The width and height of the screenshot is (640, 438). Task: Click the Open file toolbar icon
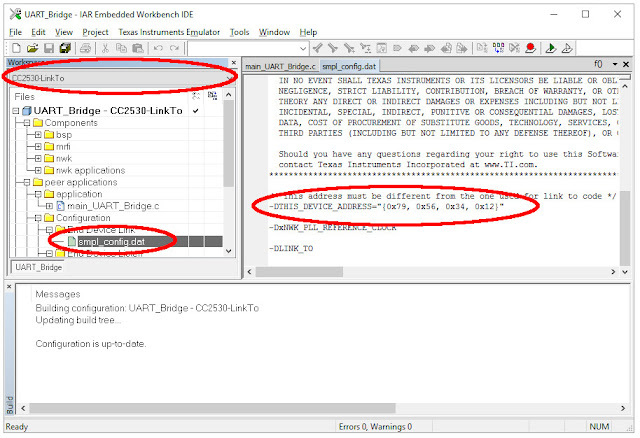click(33, 48)
